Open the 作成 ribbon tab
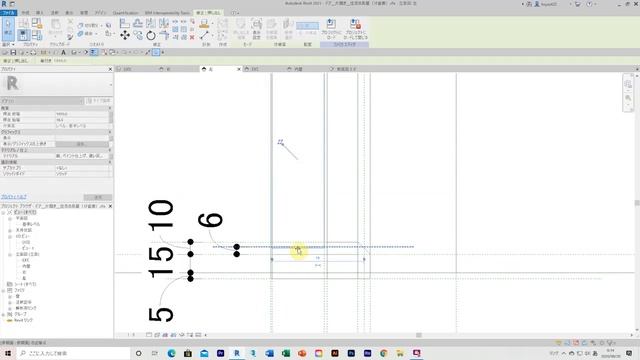The image size is (640, 360). [x=25, y=13]
